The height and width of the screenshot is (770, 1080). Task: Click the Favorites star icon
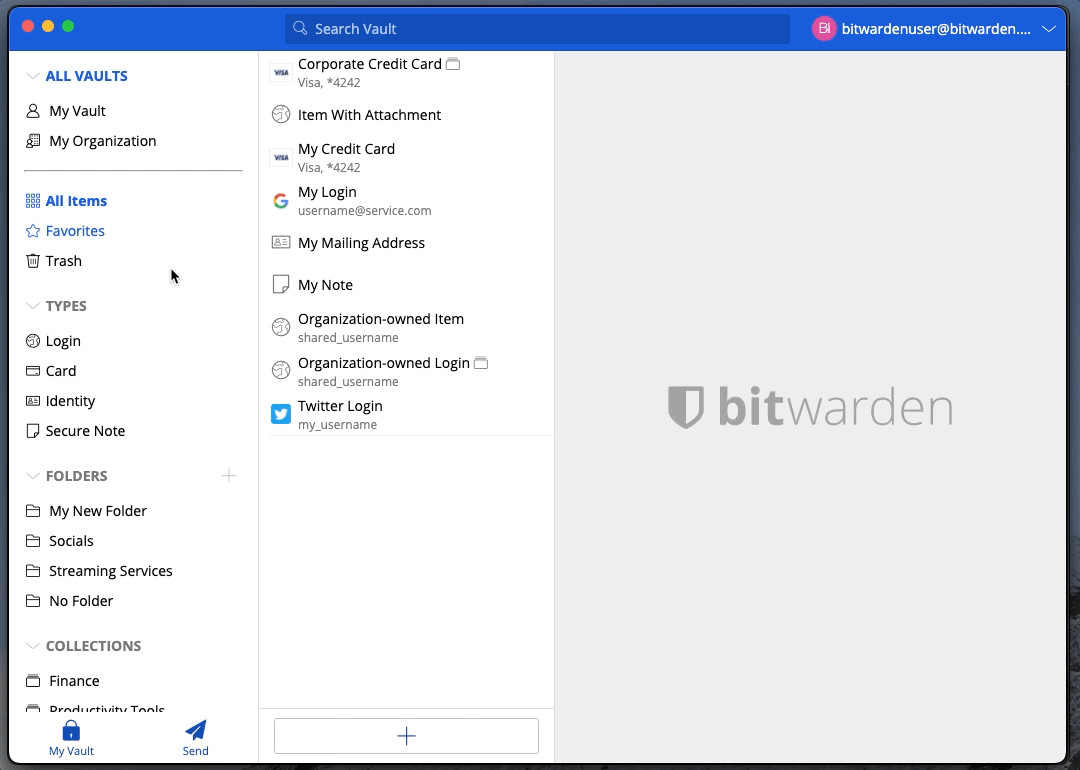point(33,231)
